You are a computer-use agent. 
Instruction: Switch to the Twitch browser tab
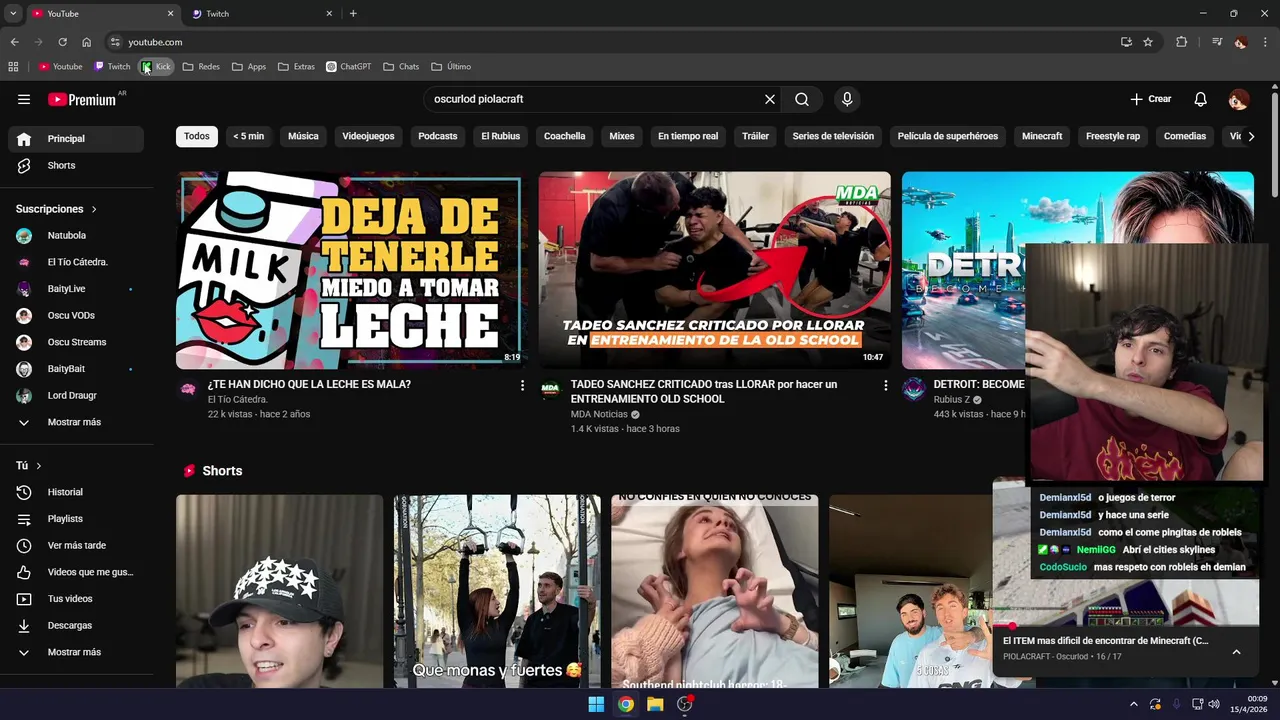click(x=260, y=14)
